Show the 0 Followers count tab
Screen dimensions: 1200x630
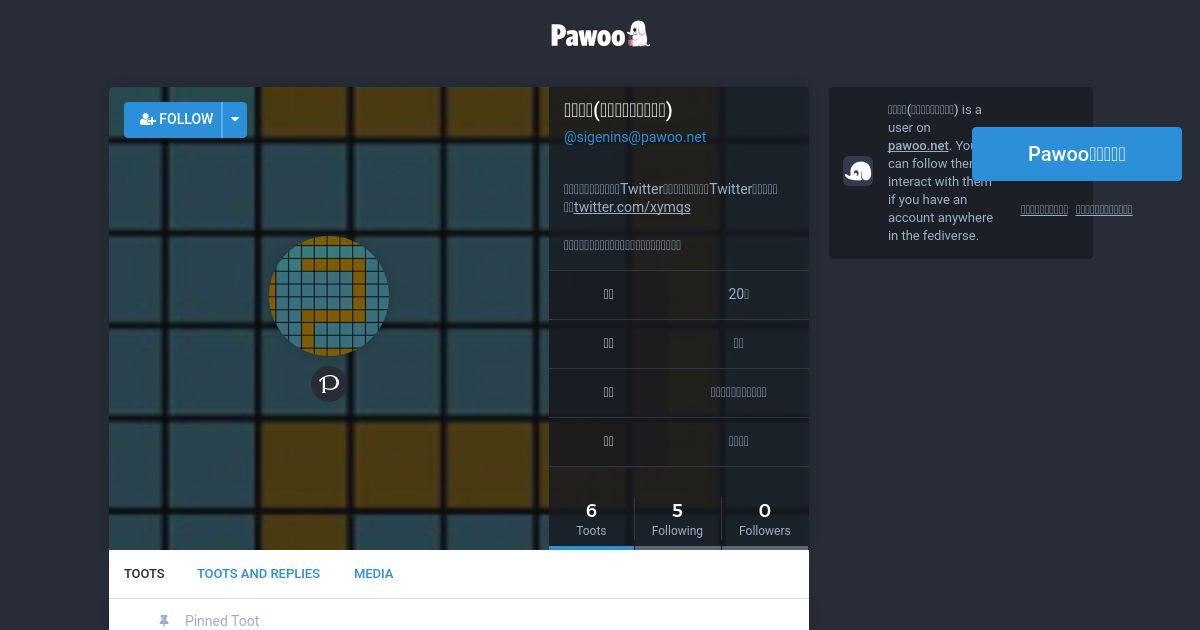pos(765,520)
